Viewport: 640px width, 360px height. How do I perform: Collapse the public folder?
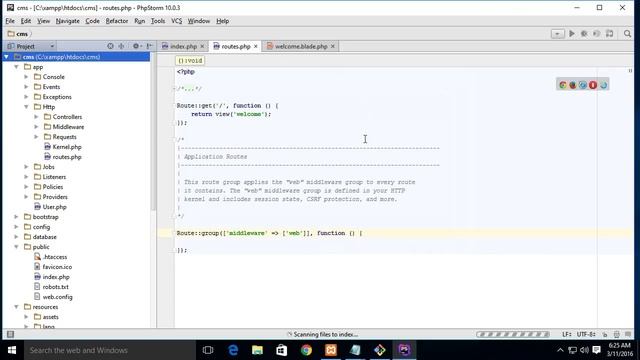click(16, 247)
